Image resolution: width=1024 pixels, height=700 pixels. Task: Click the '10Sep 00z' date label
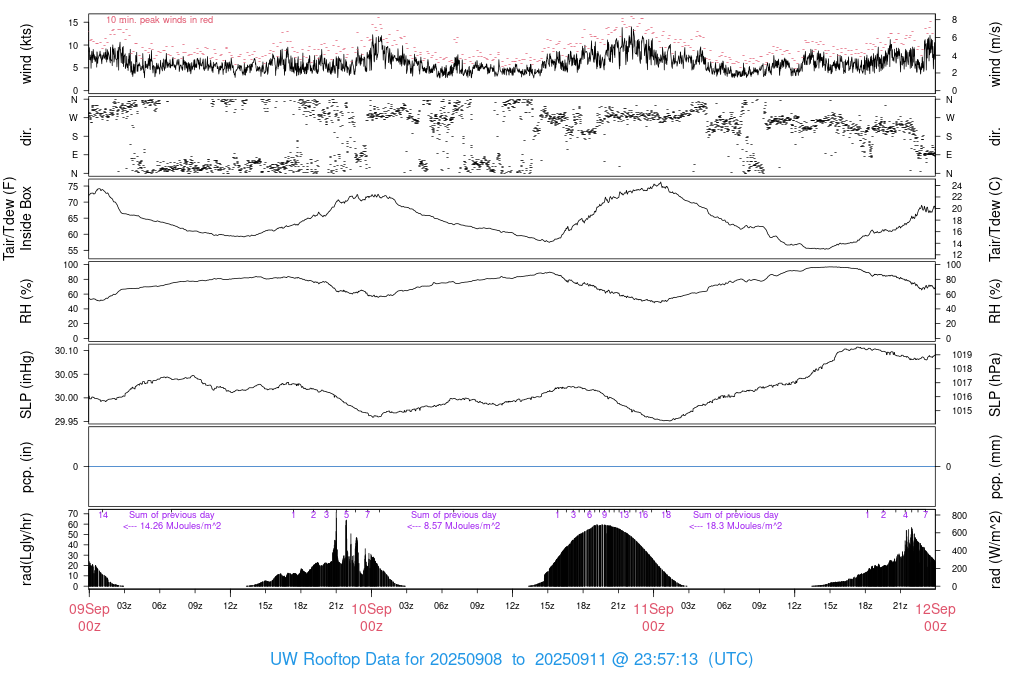coord(372,618)
